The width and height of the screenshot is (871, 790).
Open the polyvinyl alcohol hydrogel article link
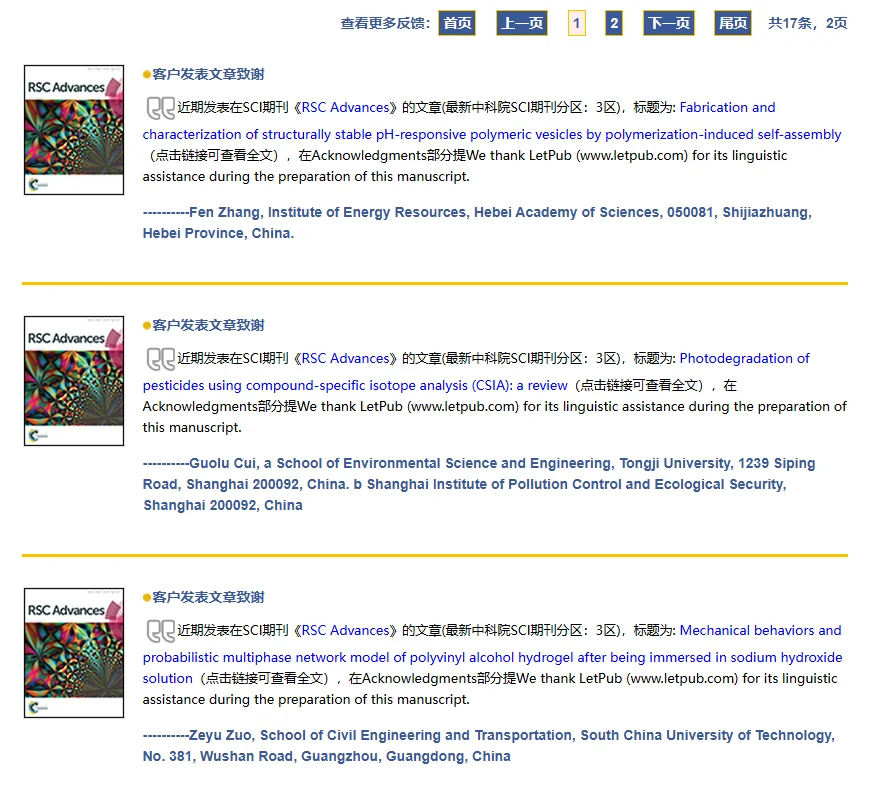pos(492,657)
